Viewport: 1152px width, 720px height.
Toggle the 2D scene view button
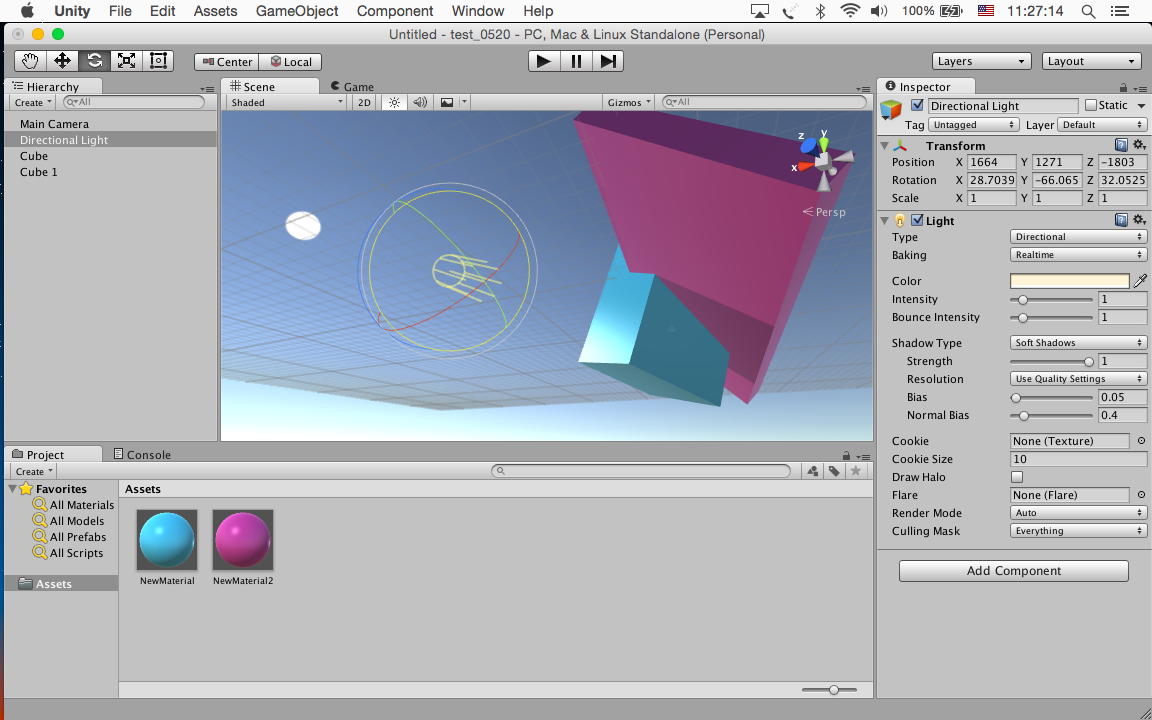click(x=364, y=102)
